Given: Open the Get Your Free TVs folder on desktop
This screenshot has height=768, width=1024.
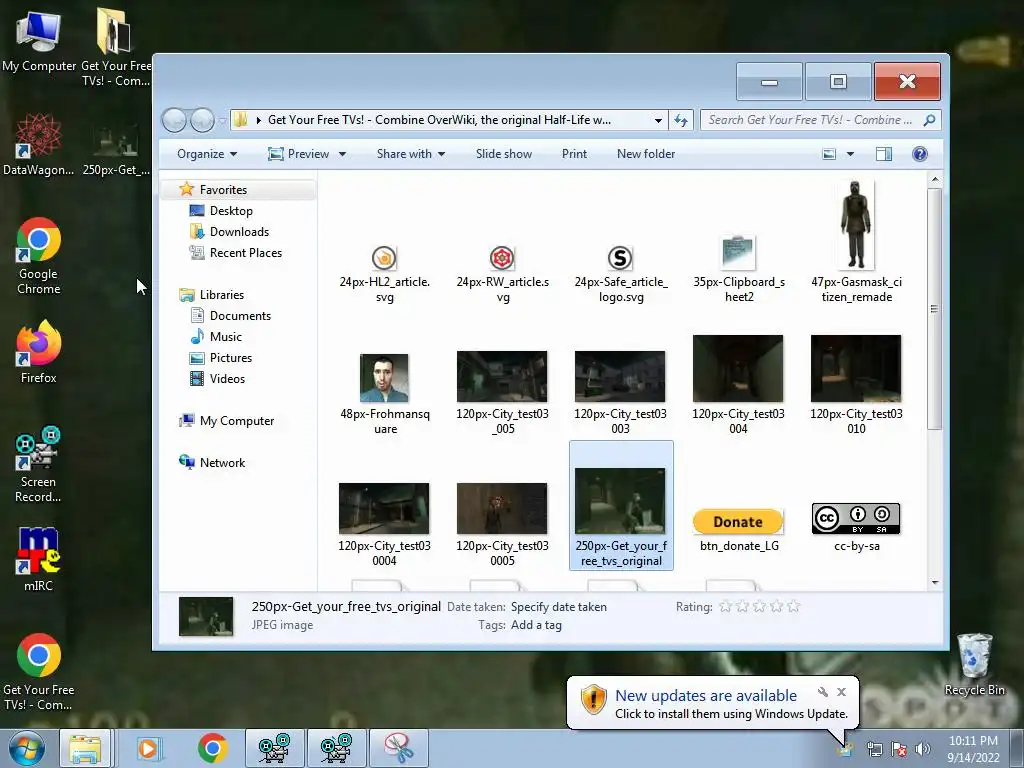Looking at the screenshot, I should click(115, 47).
